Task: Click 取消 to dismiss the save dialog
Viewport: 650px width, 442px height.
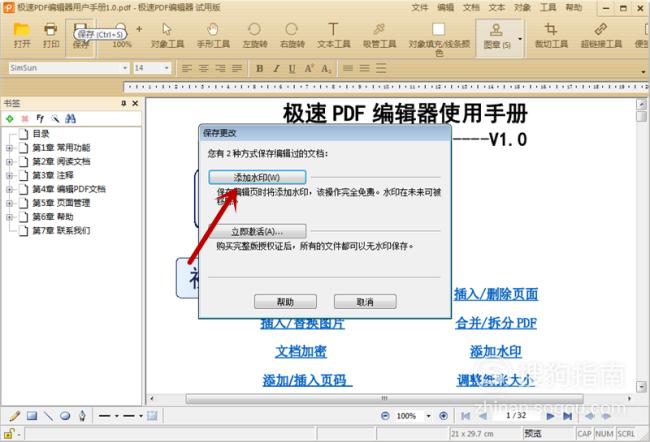Action: (x=365, y=301)
